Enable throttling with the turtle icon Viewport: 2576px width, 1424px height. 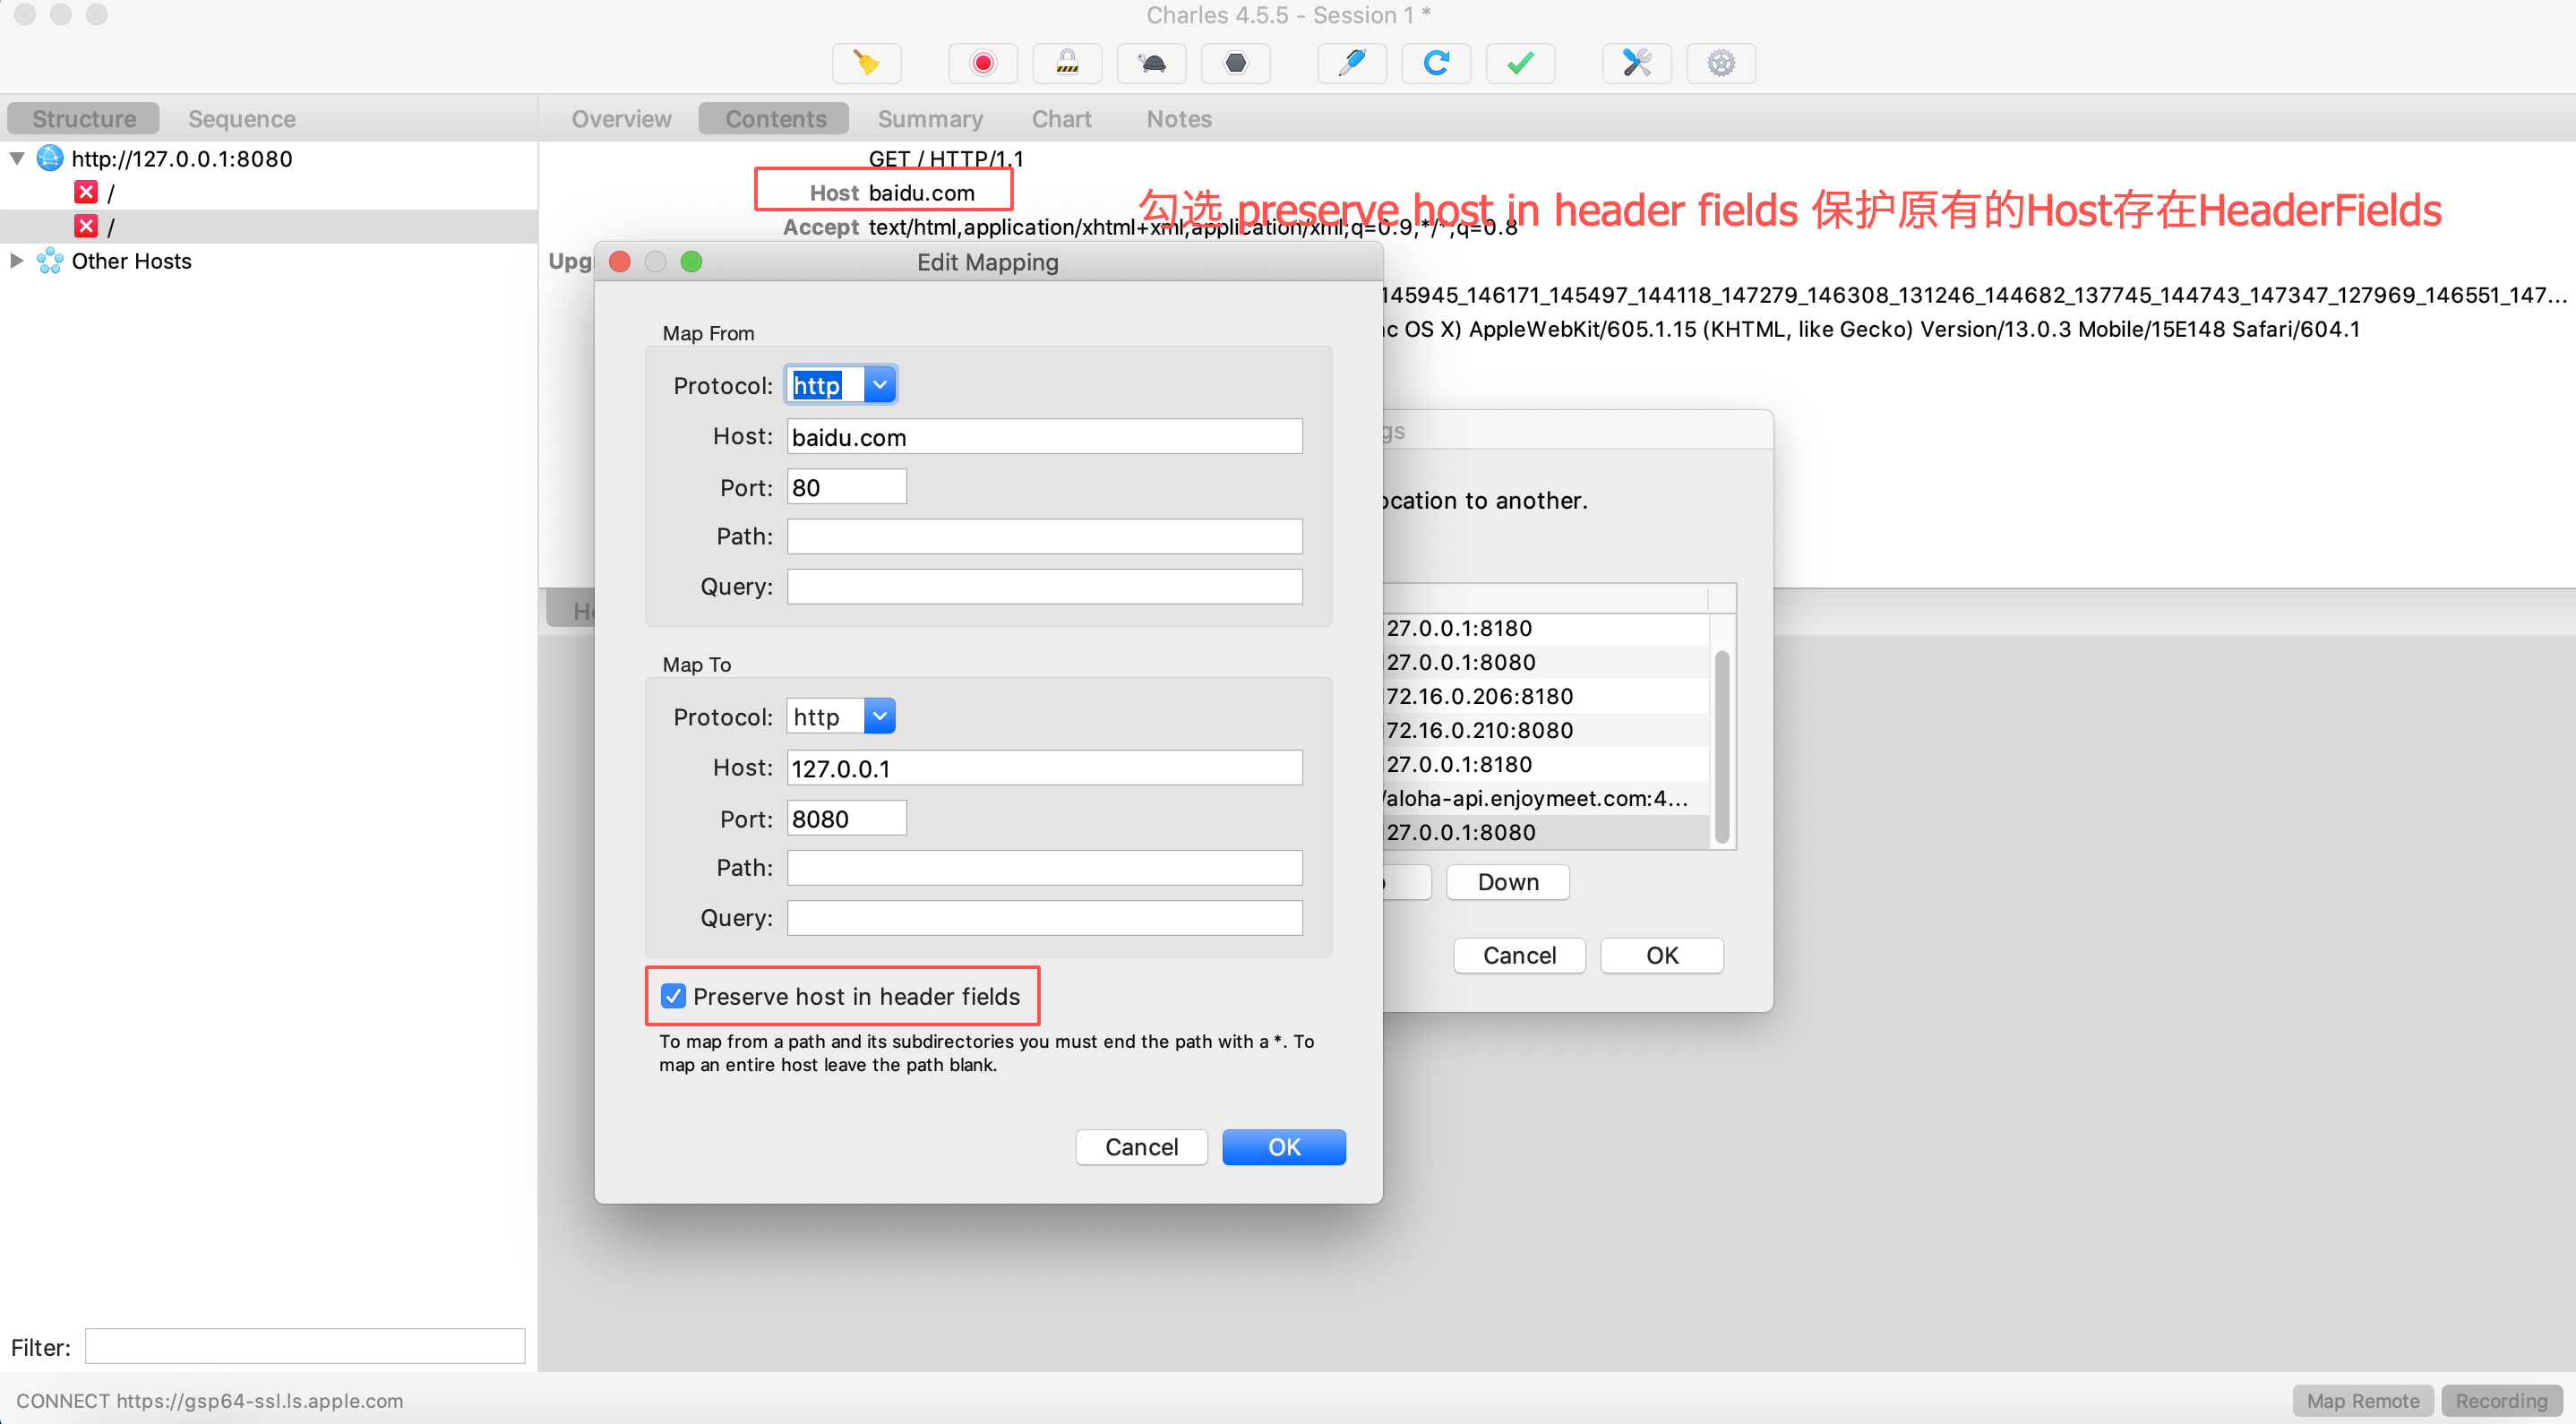click(1151, 63)
